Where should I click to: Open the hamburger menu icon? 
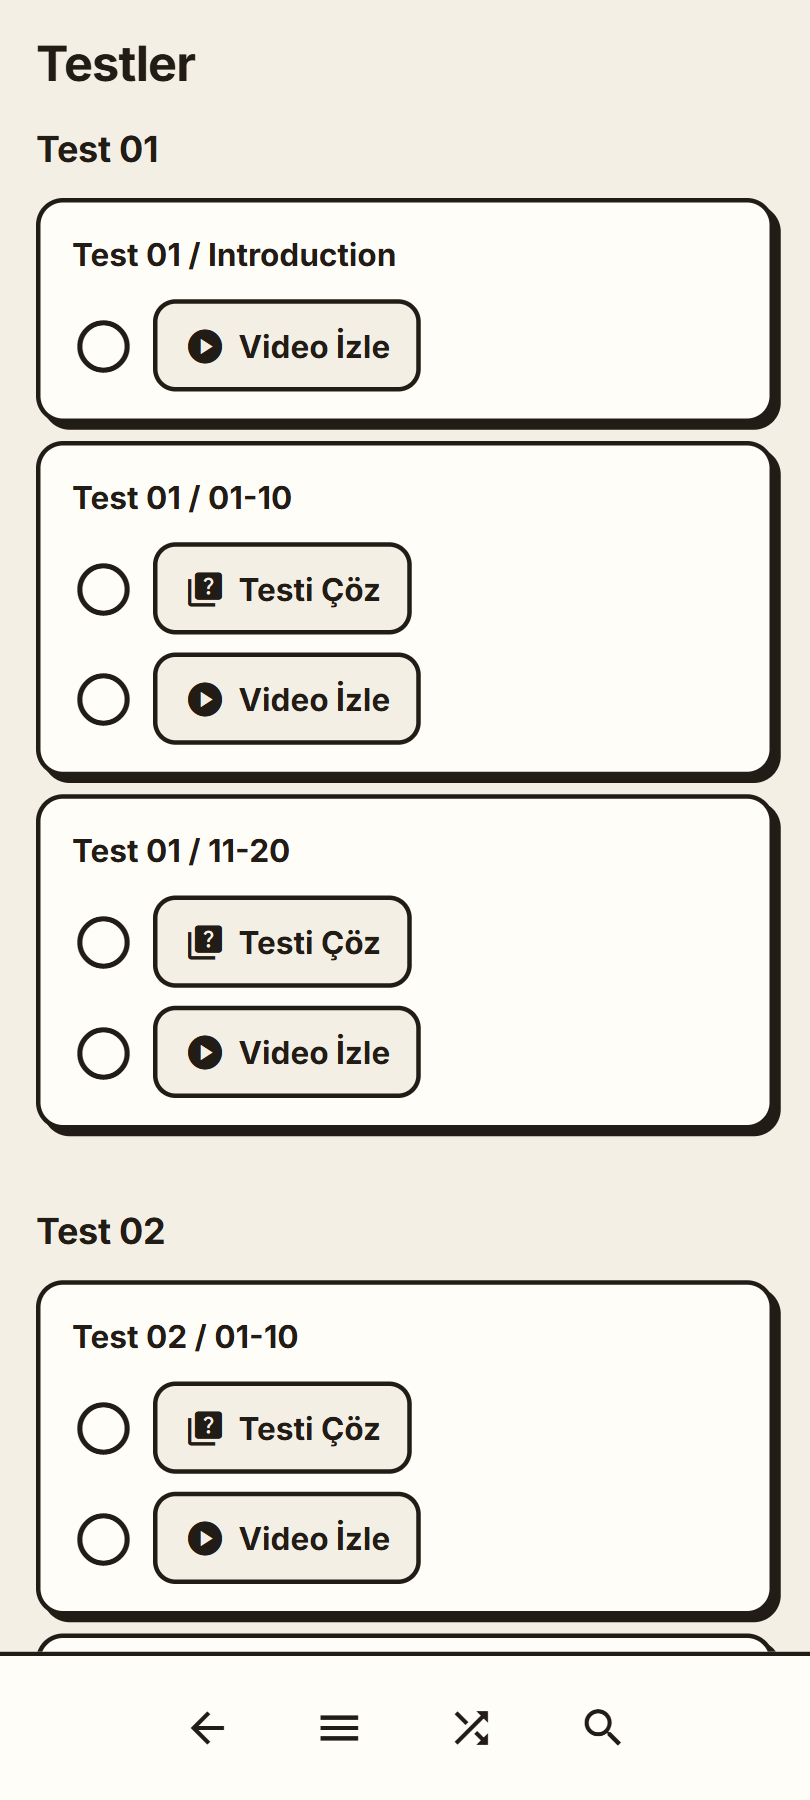[x=339, y=1728]
